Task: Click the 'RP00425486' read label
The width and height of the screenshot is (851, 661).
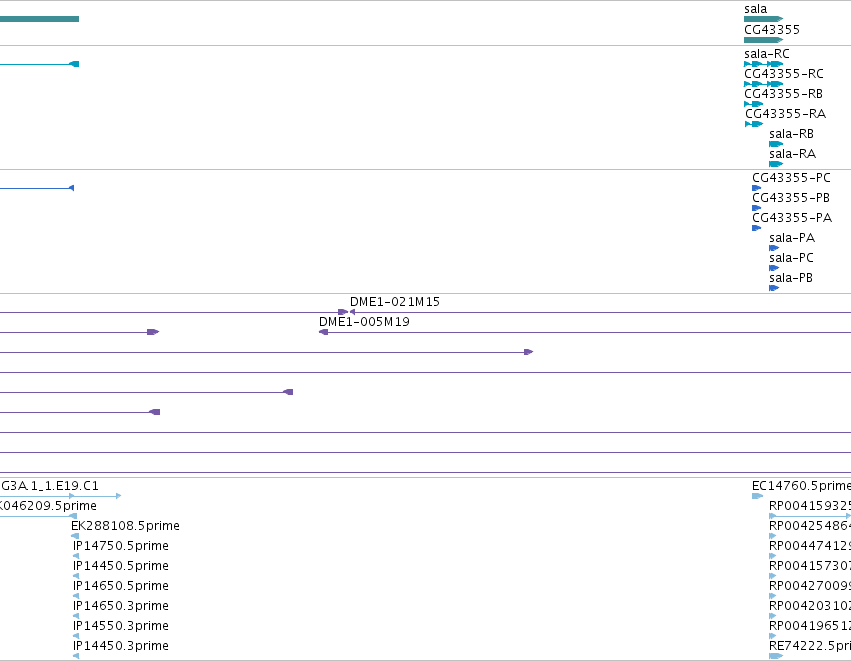Action: (x=810, y=526)
